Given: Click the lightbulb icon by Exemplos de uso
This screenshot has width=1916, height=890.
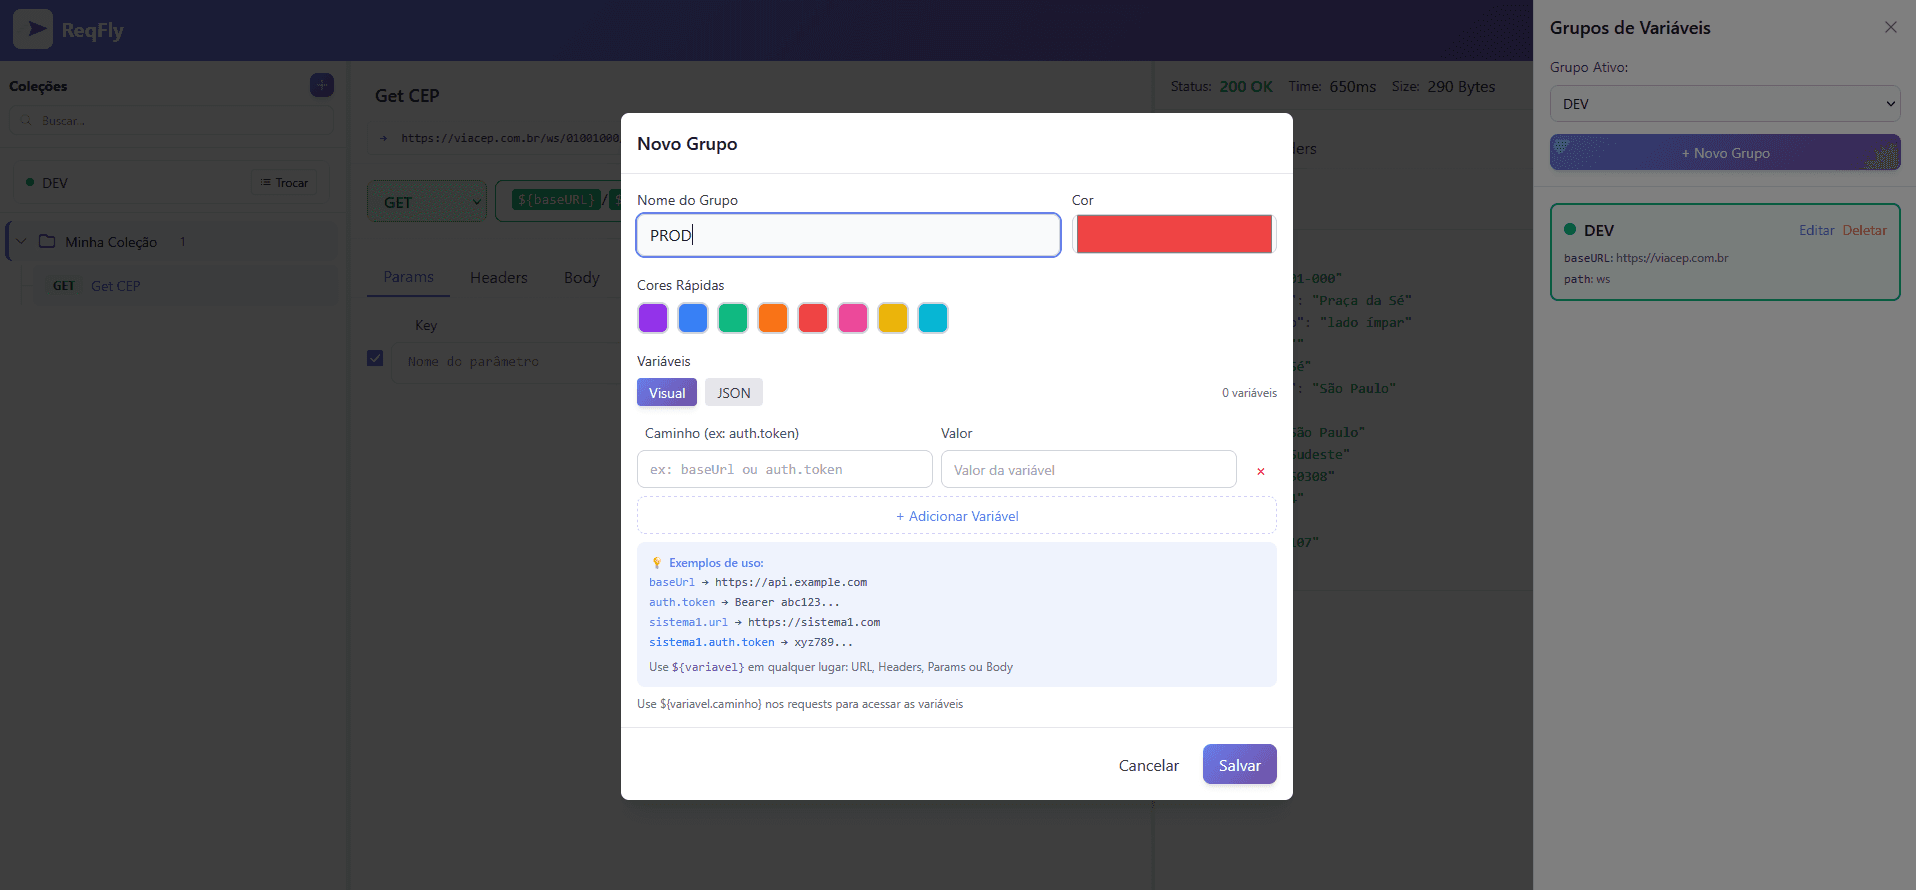Looking at the screenshot, I should (657, 563).
